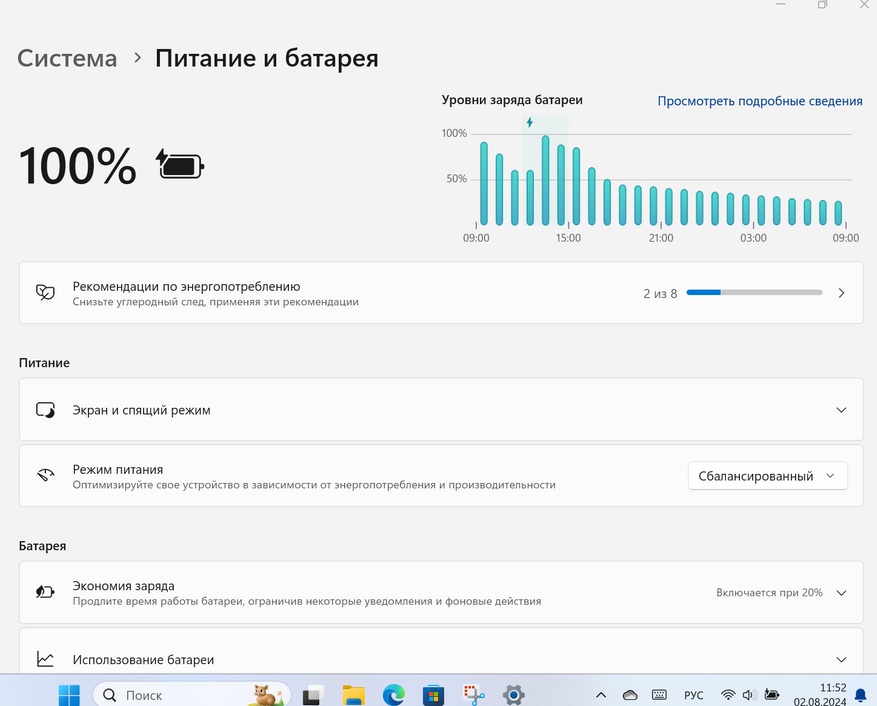The image size is (877, 706).
Task: Open the Windows Start menu
Action: pyautogui.click(x=69, y=694)
